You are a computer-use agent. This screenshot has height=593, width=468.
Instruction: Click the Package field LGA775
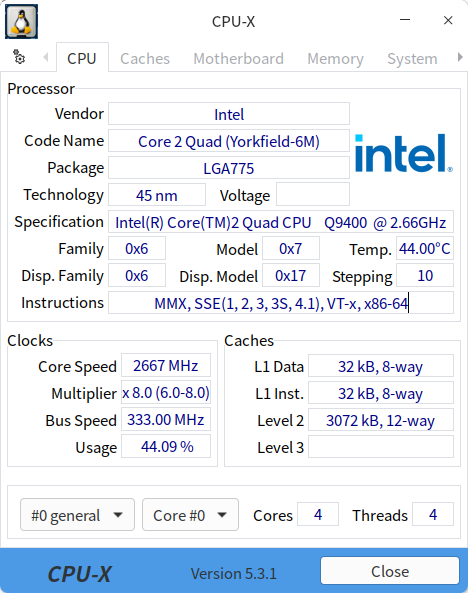[x=229, y=168]
